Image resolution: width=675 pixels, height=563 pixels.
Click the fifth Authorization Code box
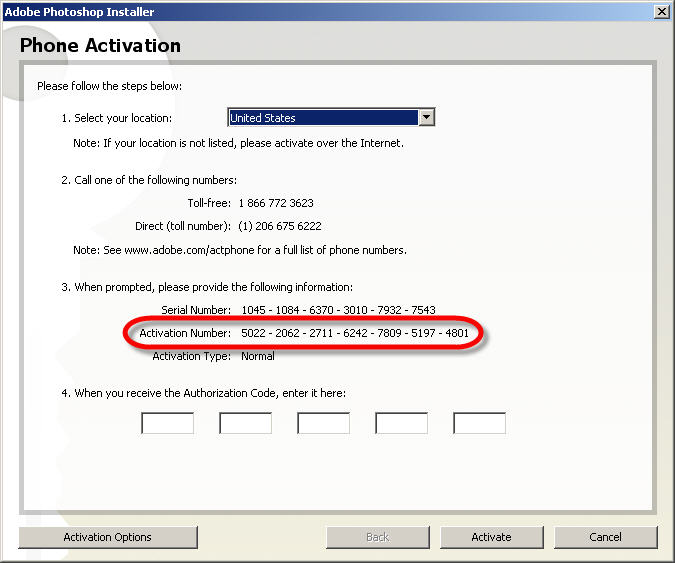point(479,423)
